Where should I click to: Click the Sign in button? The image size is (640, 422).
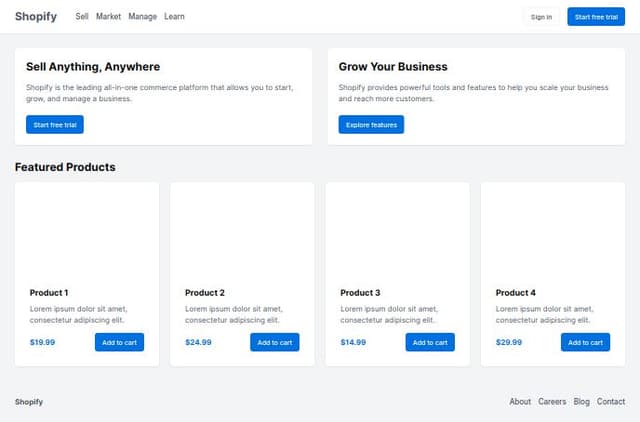coord(541,17)
